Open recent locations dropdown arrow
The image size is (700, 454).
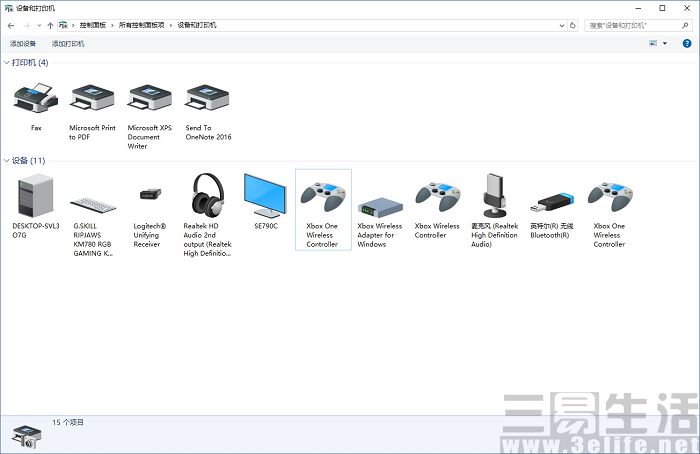coord(39,25)
